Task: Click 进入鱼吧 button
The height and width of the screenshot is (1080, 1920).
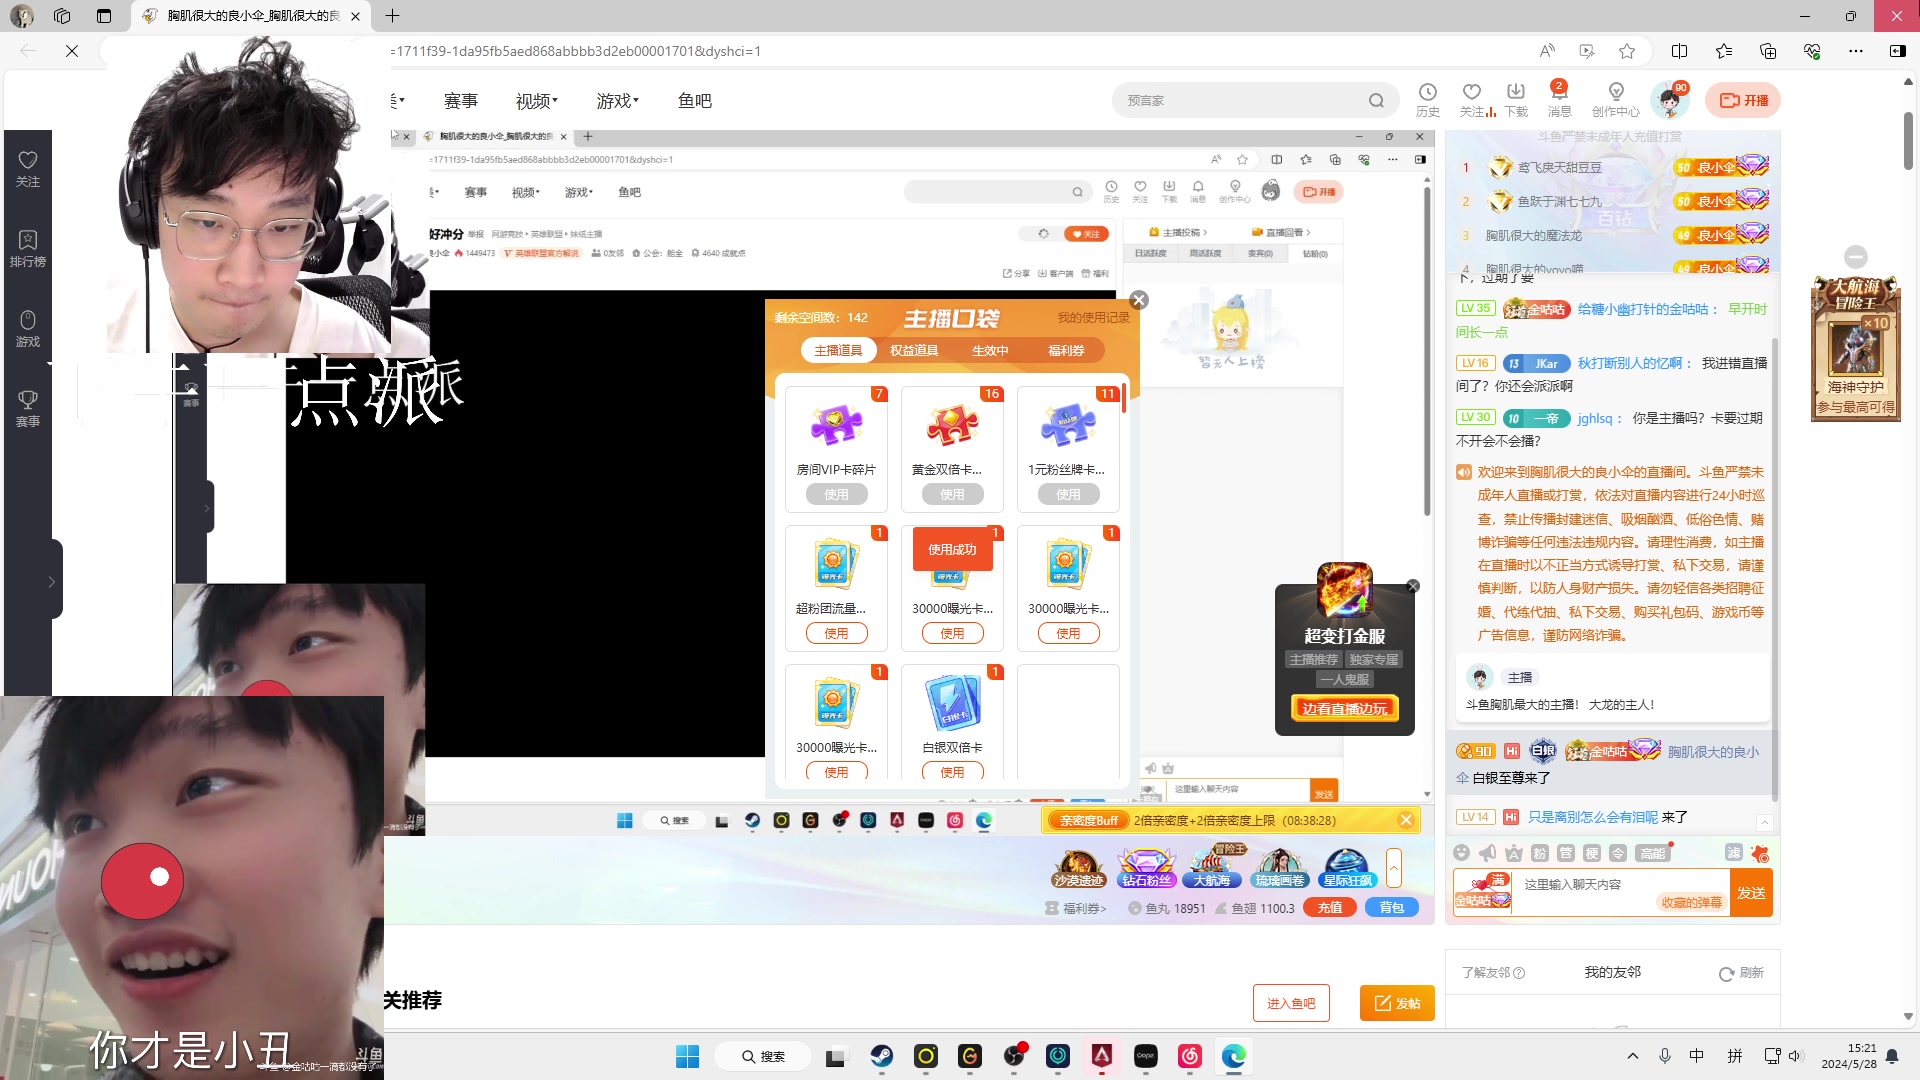Action: (x=1291, y=1003)
